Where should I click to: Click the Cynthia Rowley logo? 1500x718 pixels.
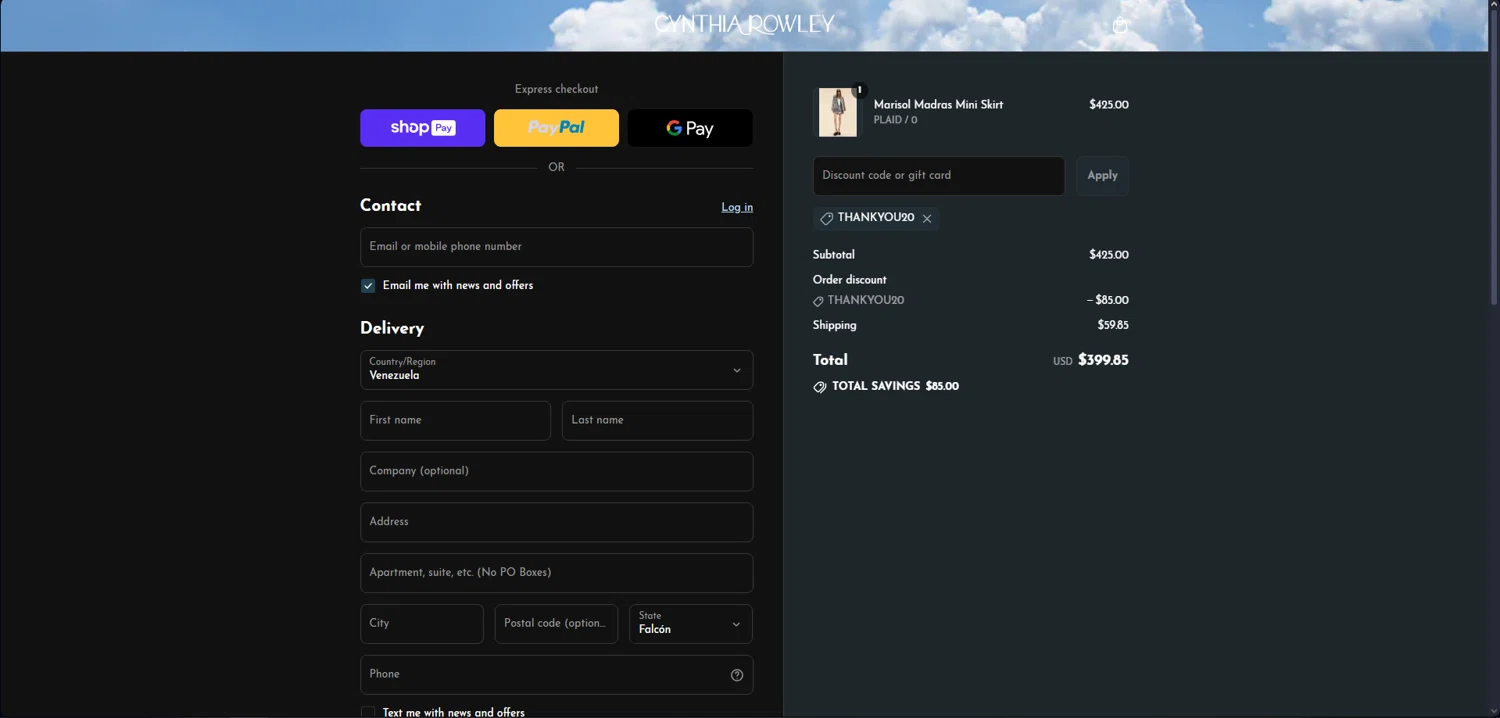click(x=744, y=24)
